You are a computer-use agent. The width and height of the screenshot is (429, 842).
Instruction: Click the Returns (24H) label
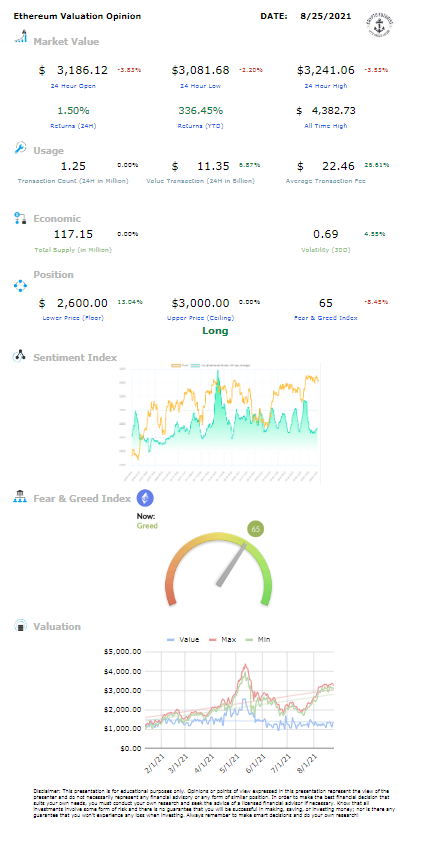(73, 126)
